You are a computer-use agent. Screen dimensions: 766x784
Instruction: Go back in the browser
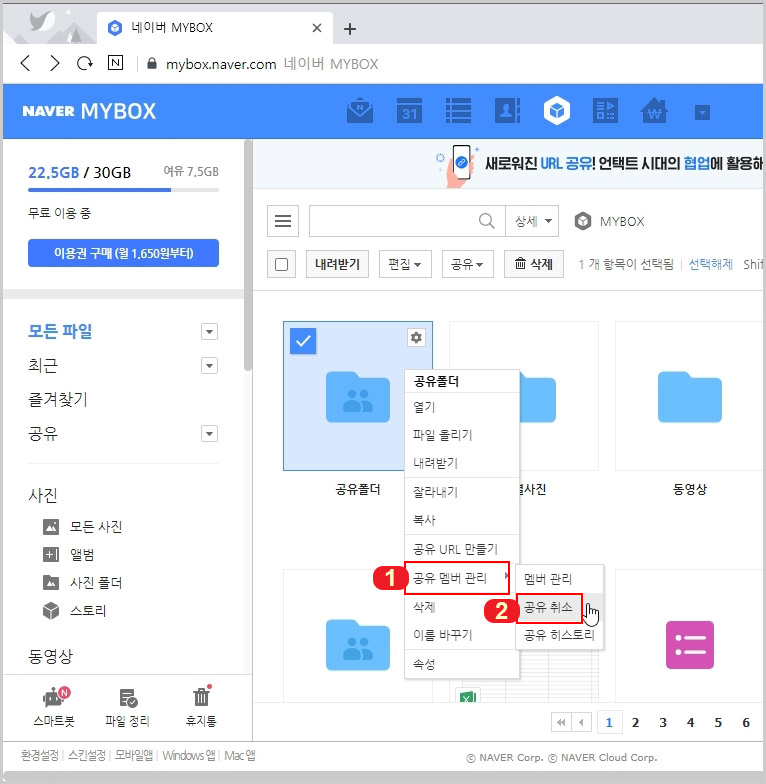point(26,64)
